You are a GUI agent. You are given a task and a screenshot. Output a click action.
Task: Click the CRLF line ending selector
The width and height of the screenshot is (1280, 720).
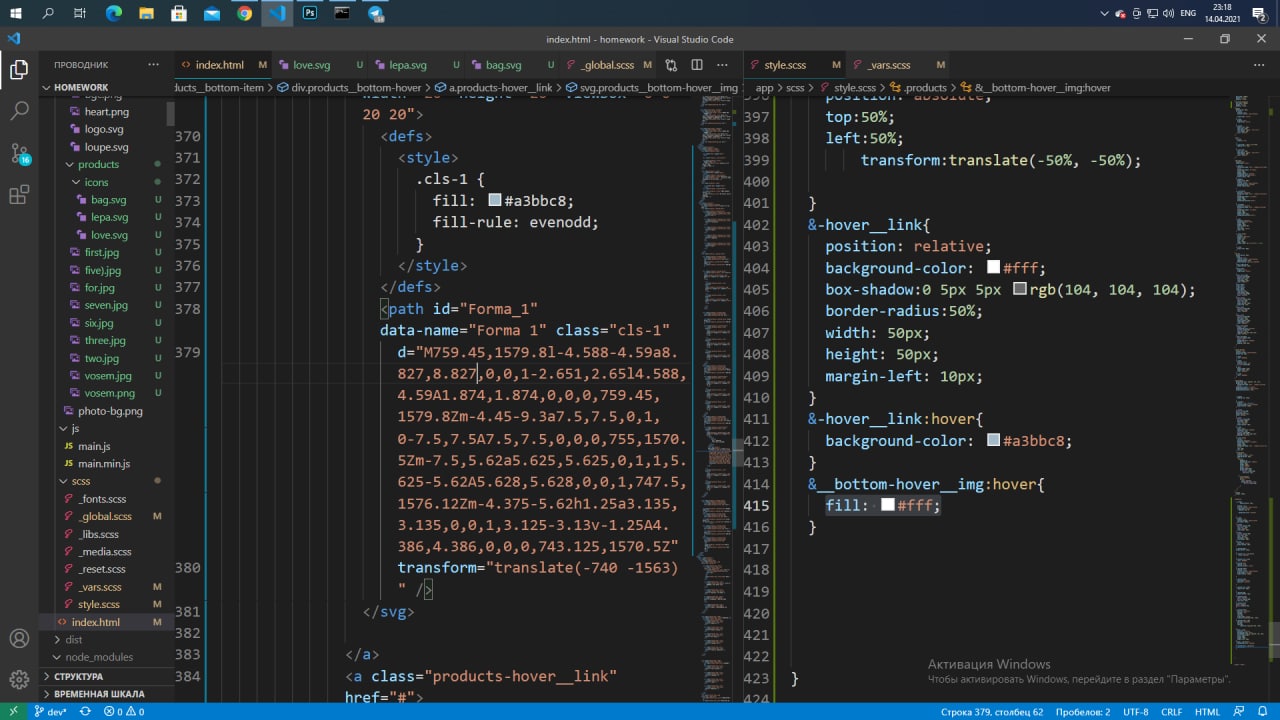(1171, 712)
